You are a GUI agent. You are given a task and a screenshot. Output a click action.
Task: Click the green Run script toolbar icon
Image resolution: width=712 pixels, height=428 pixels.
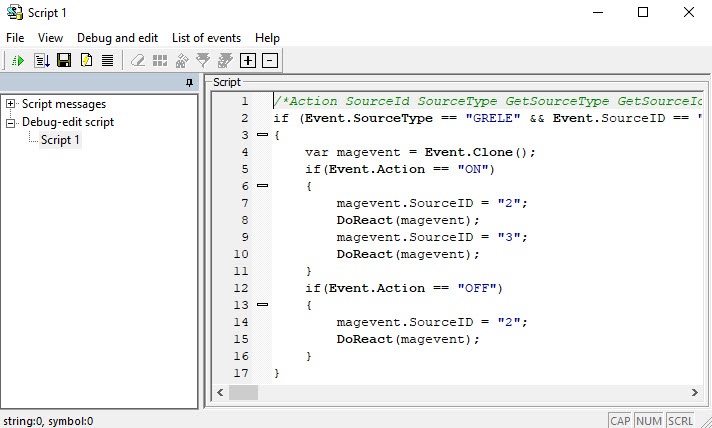pyautogui.click(x=18, y=61)
